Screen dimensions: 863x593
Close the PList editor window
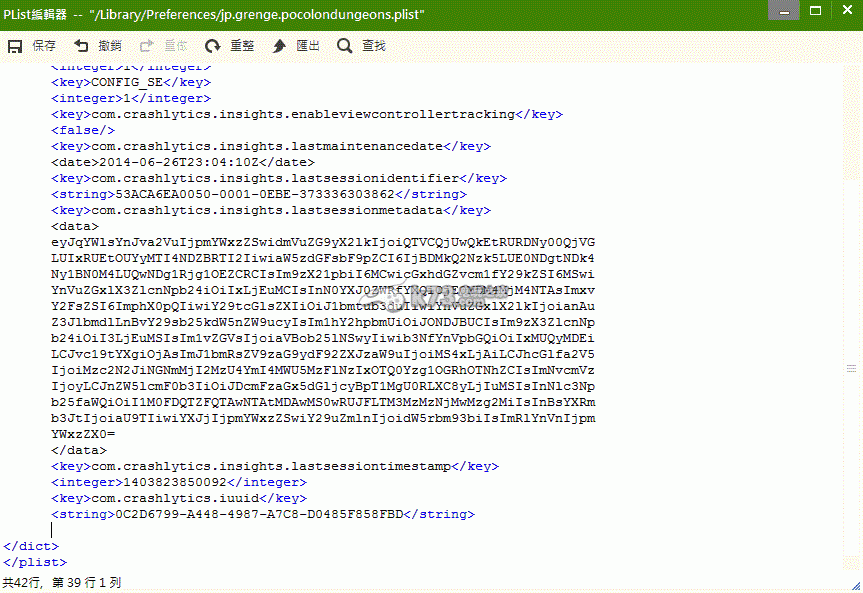click(x=844, y=11)
